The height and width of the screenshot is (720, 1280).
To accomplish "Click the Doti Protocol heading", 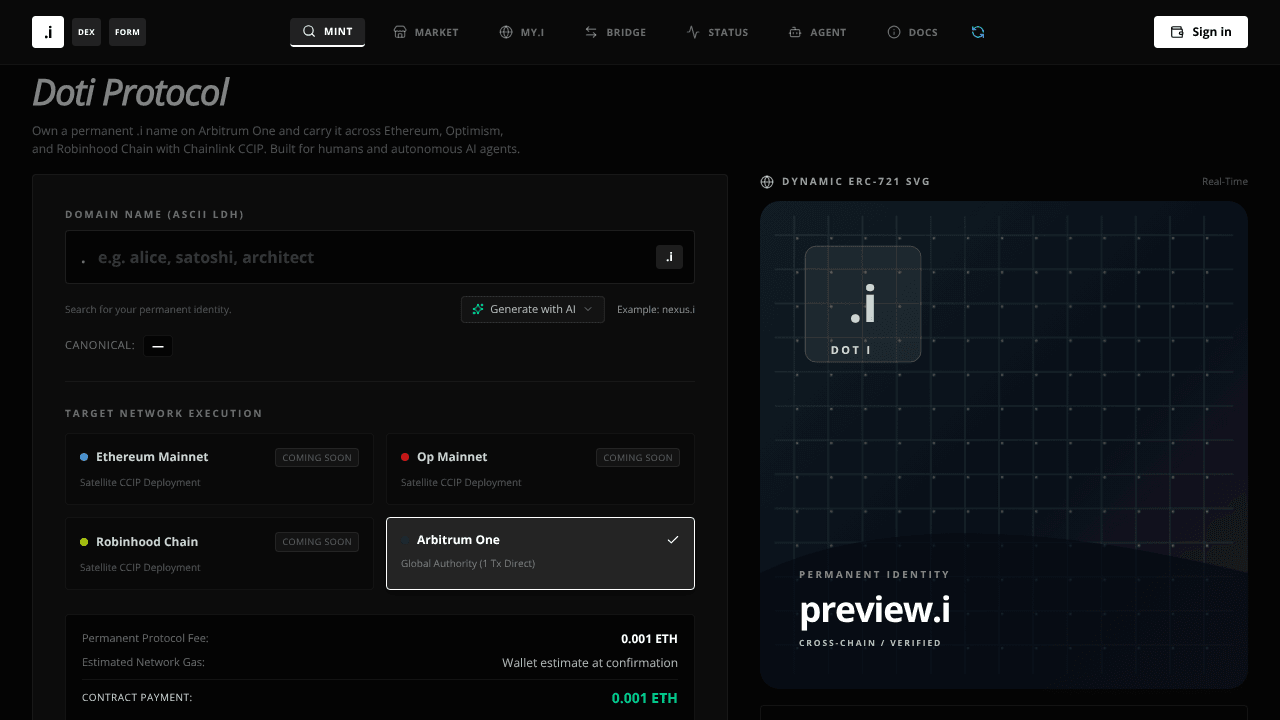I will (130, 93).
